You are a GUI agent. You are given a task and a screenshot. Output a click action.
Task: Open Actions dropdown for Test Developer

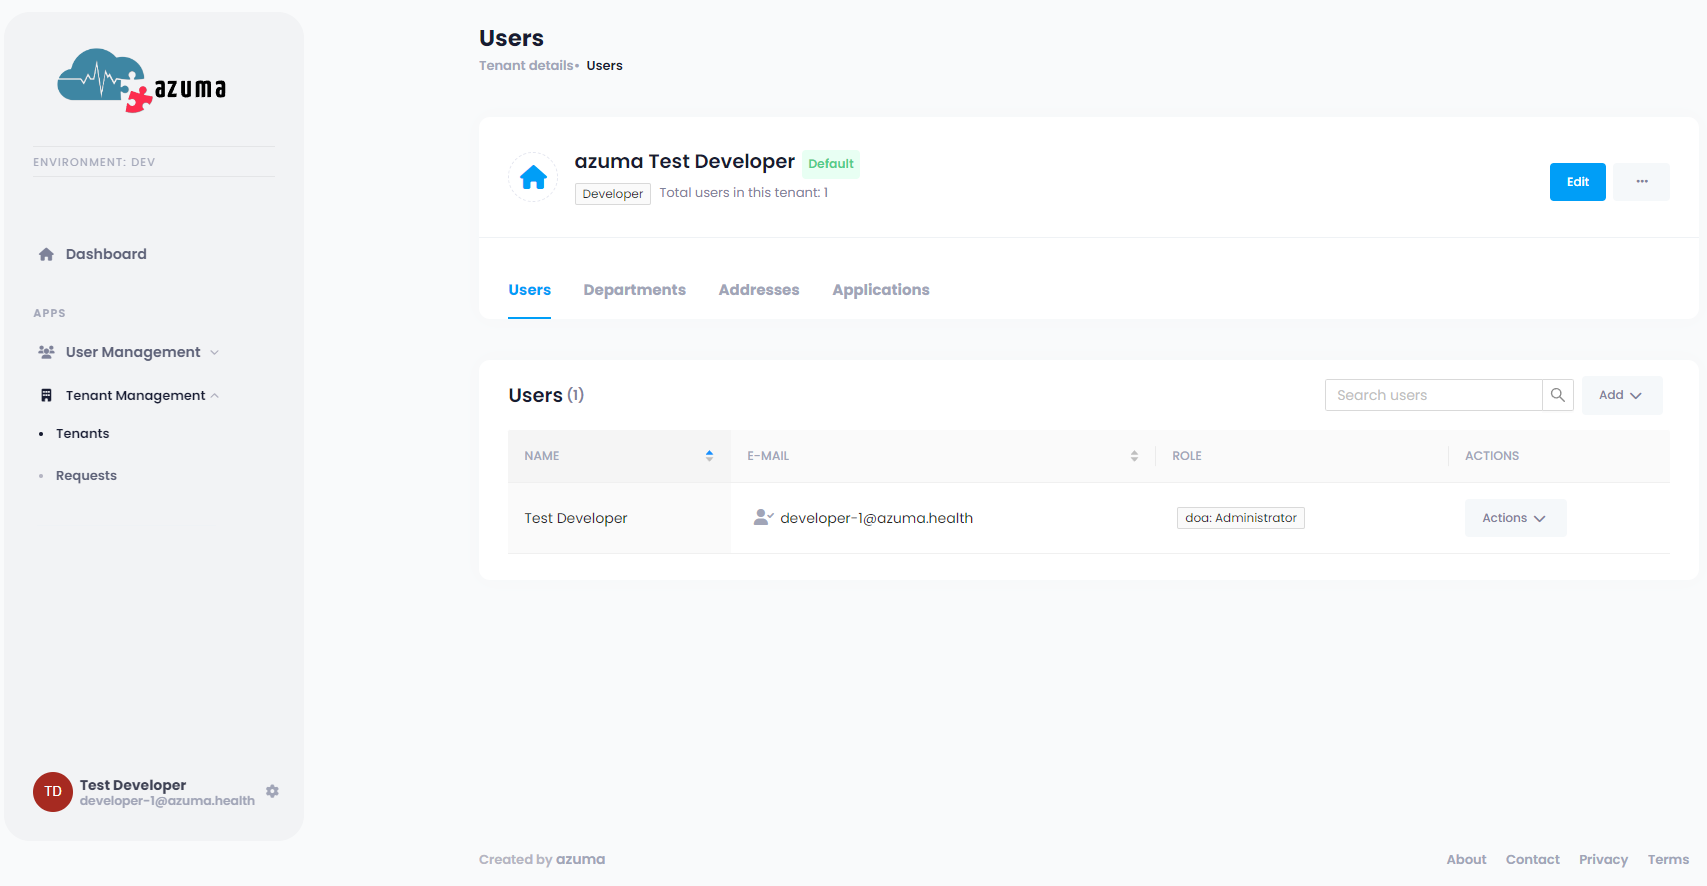1515,518
